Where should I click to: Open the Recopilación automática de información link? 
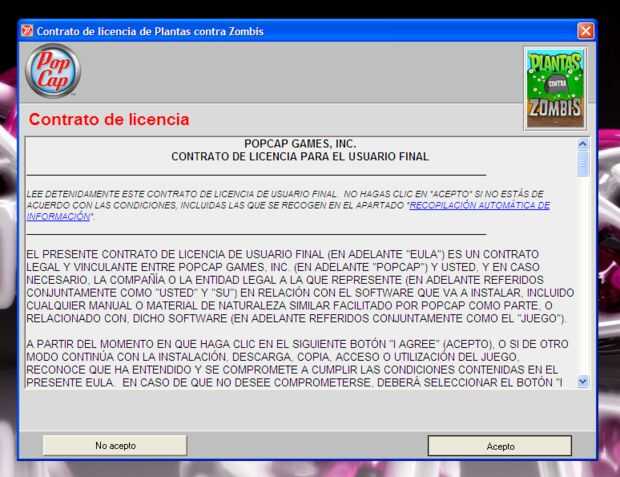479,205
